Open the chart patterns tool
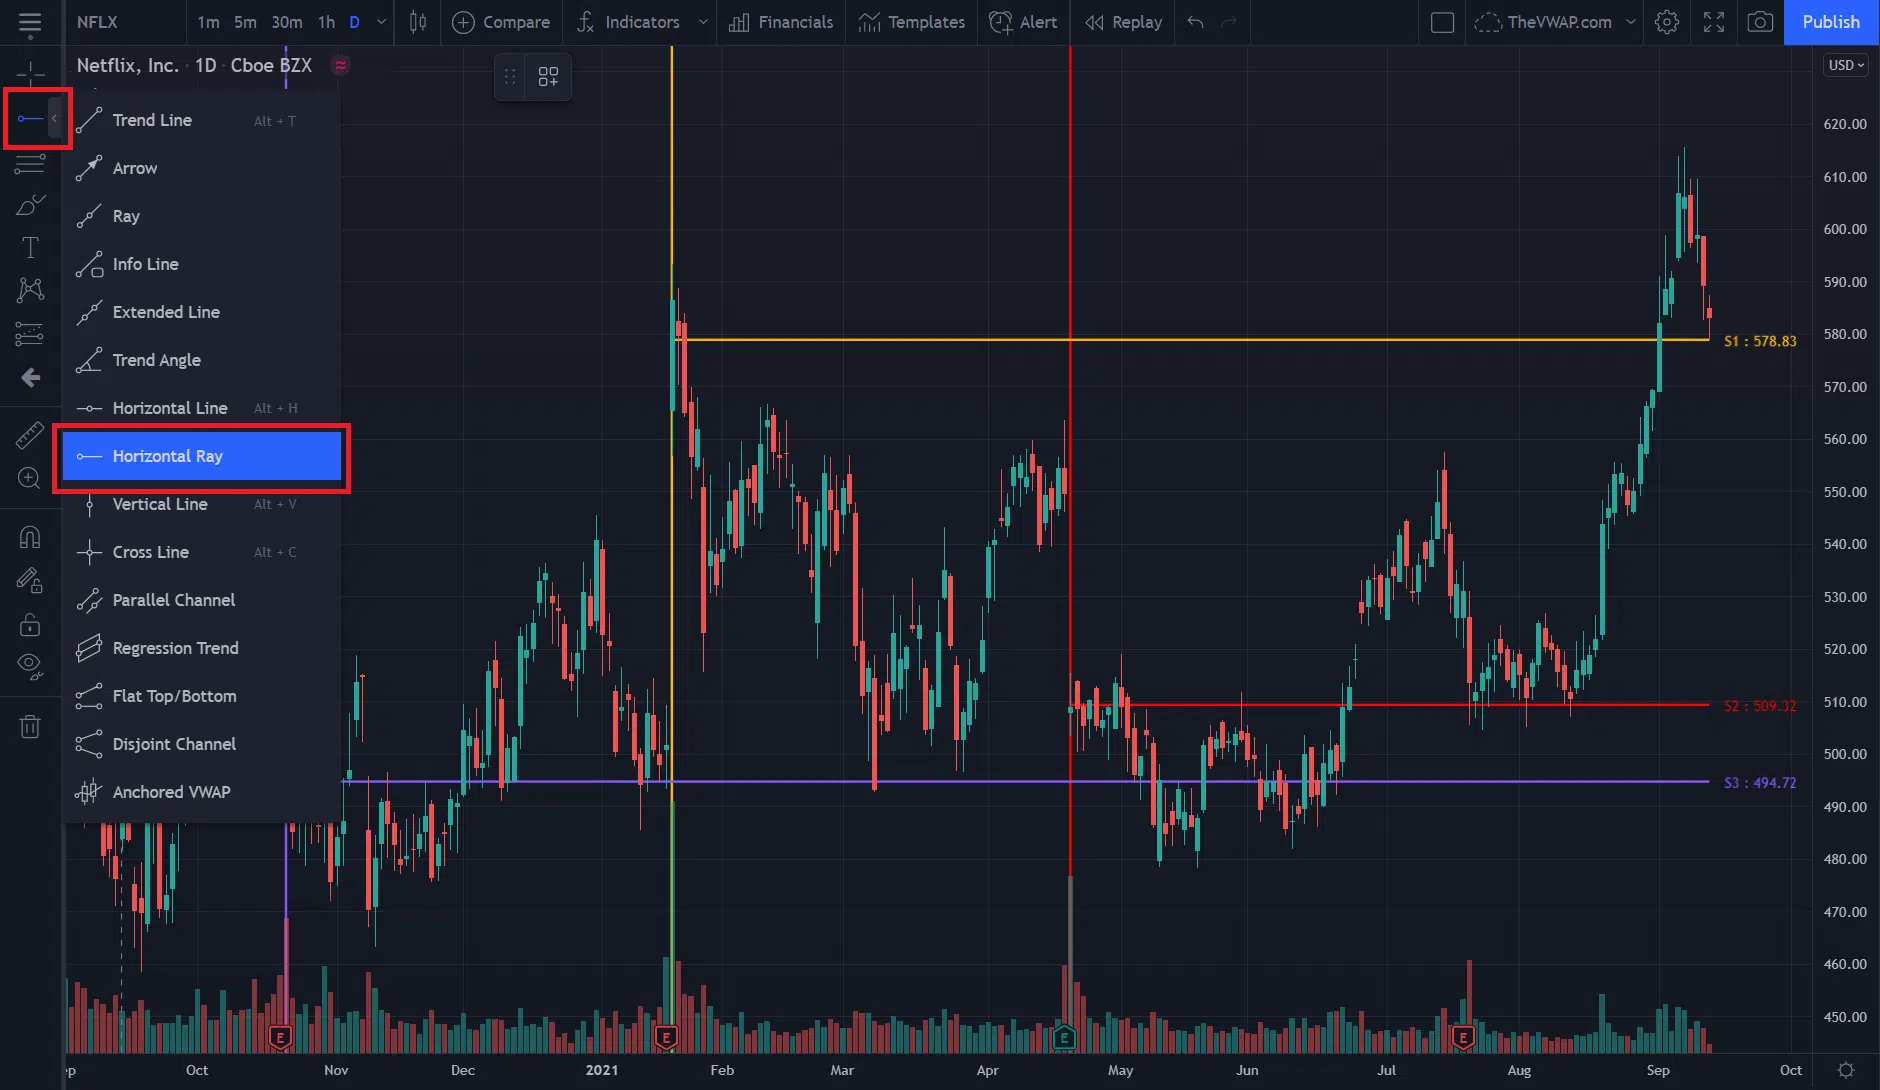The height and width of the screenshot is (1090, 1880). [30, 290]
